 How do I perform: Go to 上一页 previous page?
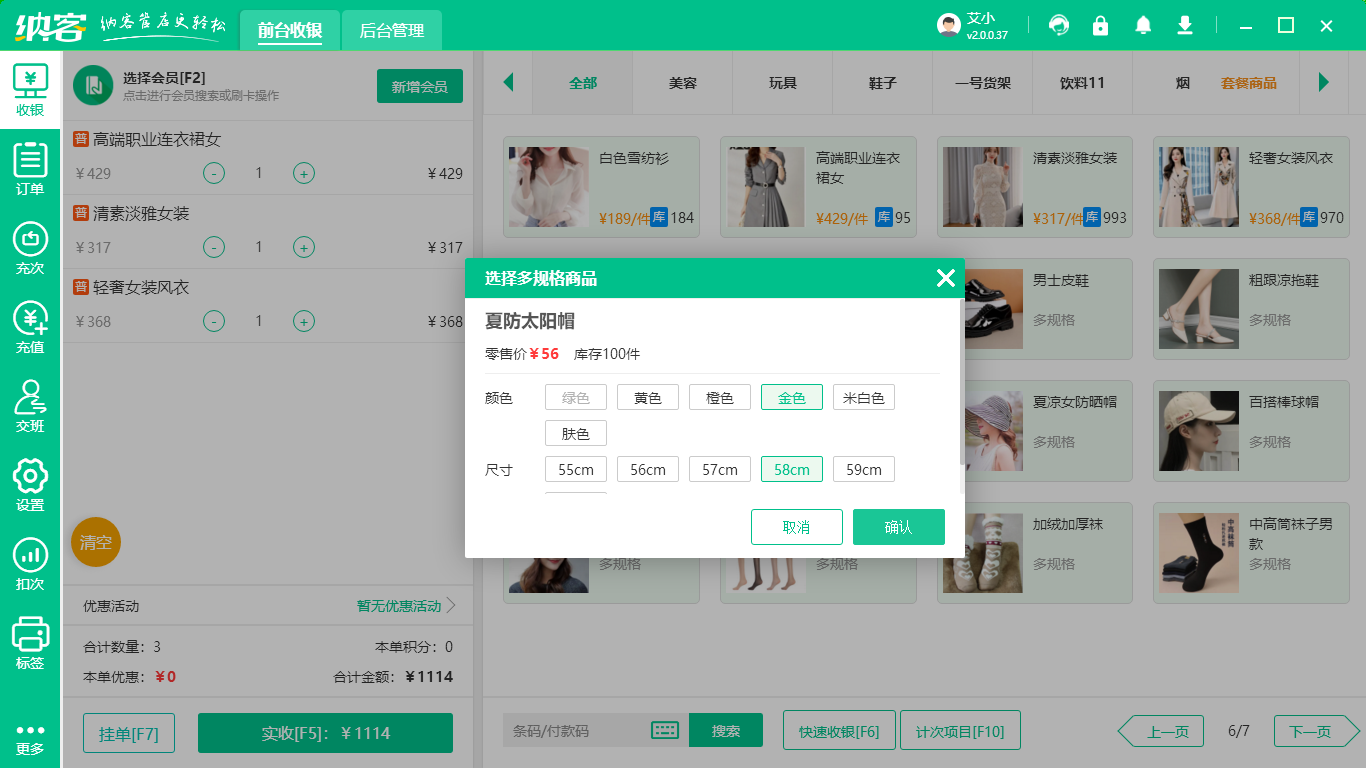click(1161, 732)
